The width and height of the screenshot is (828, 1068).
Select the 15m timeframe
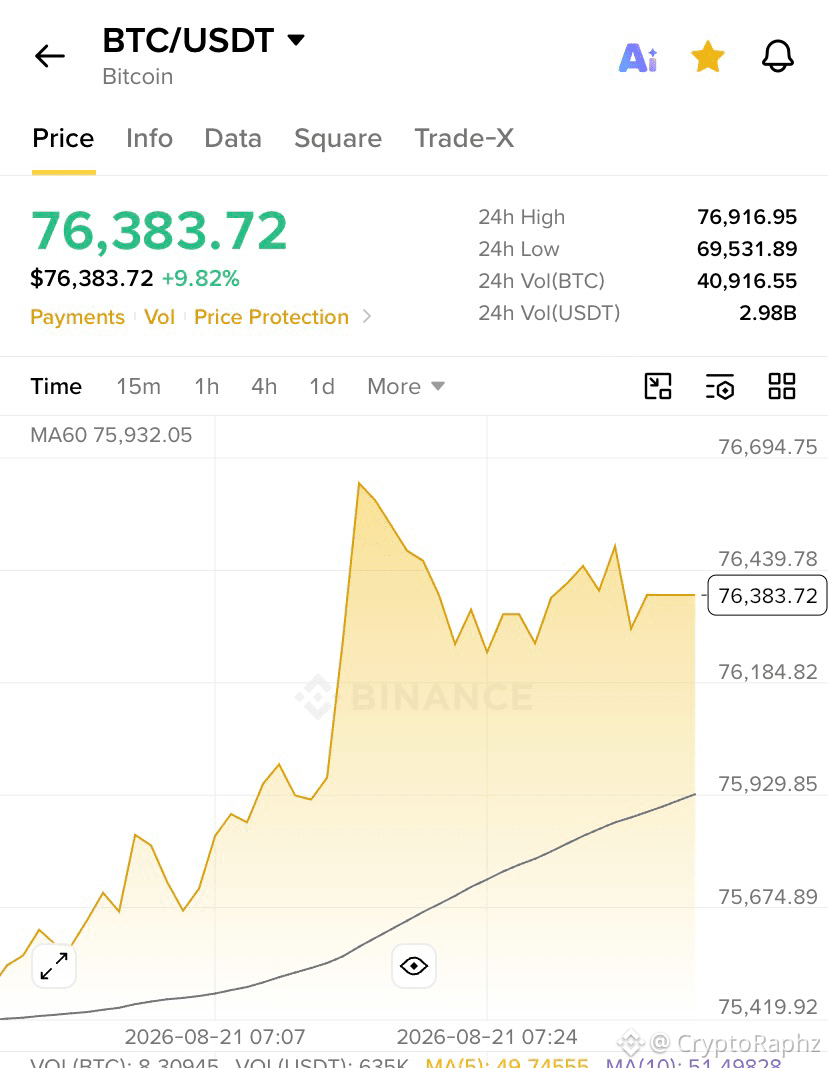point(138,386)
